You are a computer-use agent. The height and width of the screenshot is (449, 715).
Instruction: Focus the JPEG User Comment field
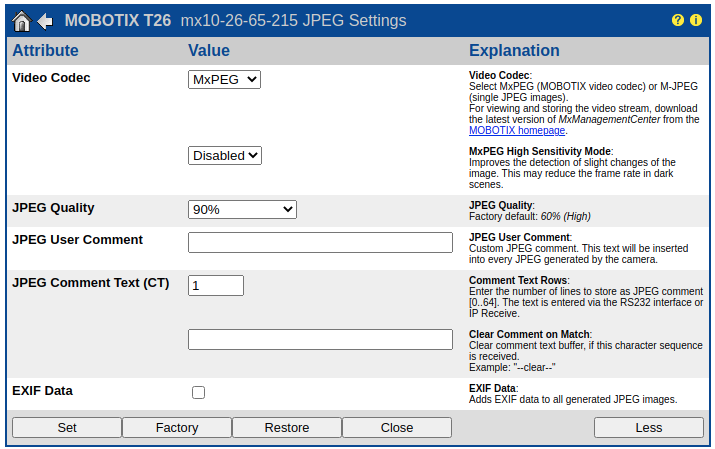[320, 243]
